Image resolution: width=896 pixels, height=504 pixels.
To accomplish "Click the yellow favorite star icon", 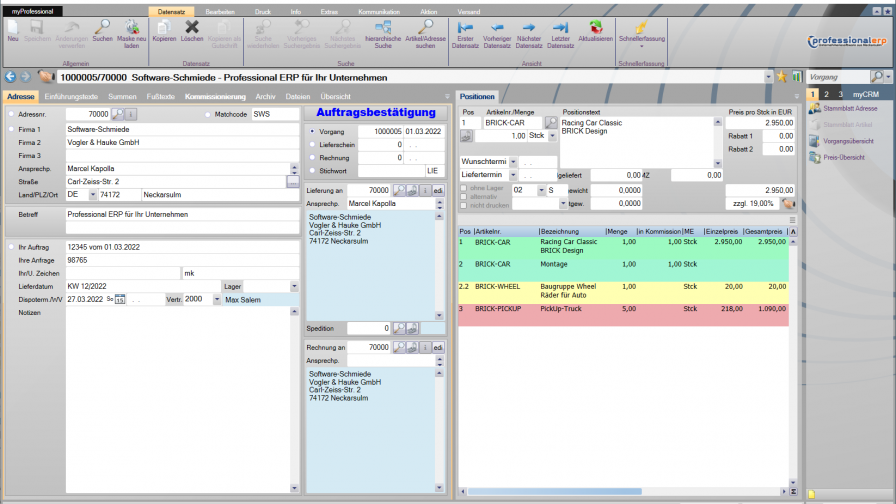I will pos(781,76).
